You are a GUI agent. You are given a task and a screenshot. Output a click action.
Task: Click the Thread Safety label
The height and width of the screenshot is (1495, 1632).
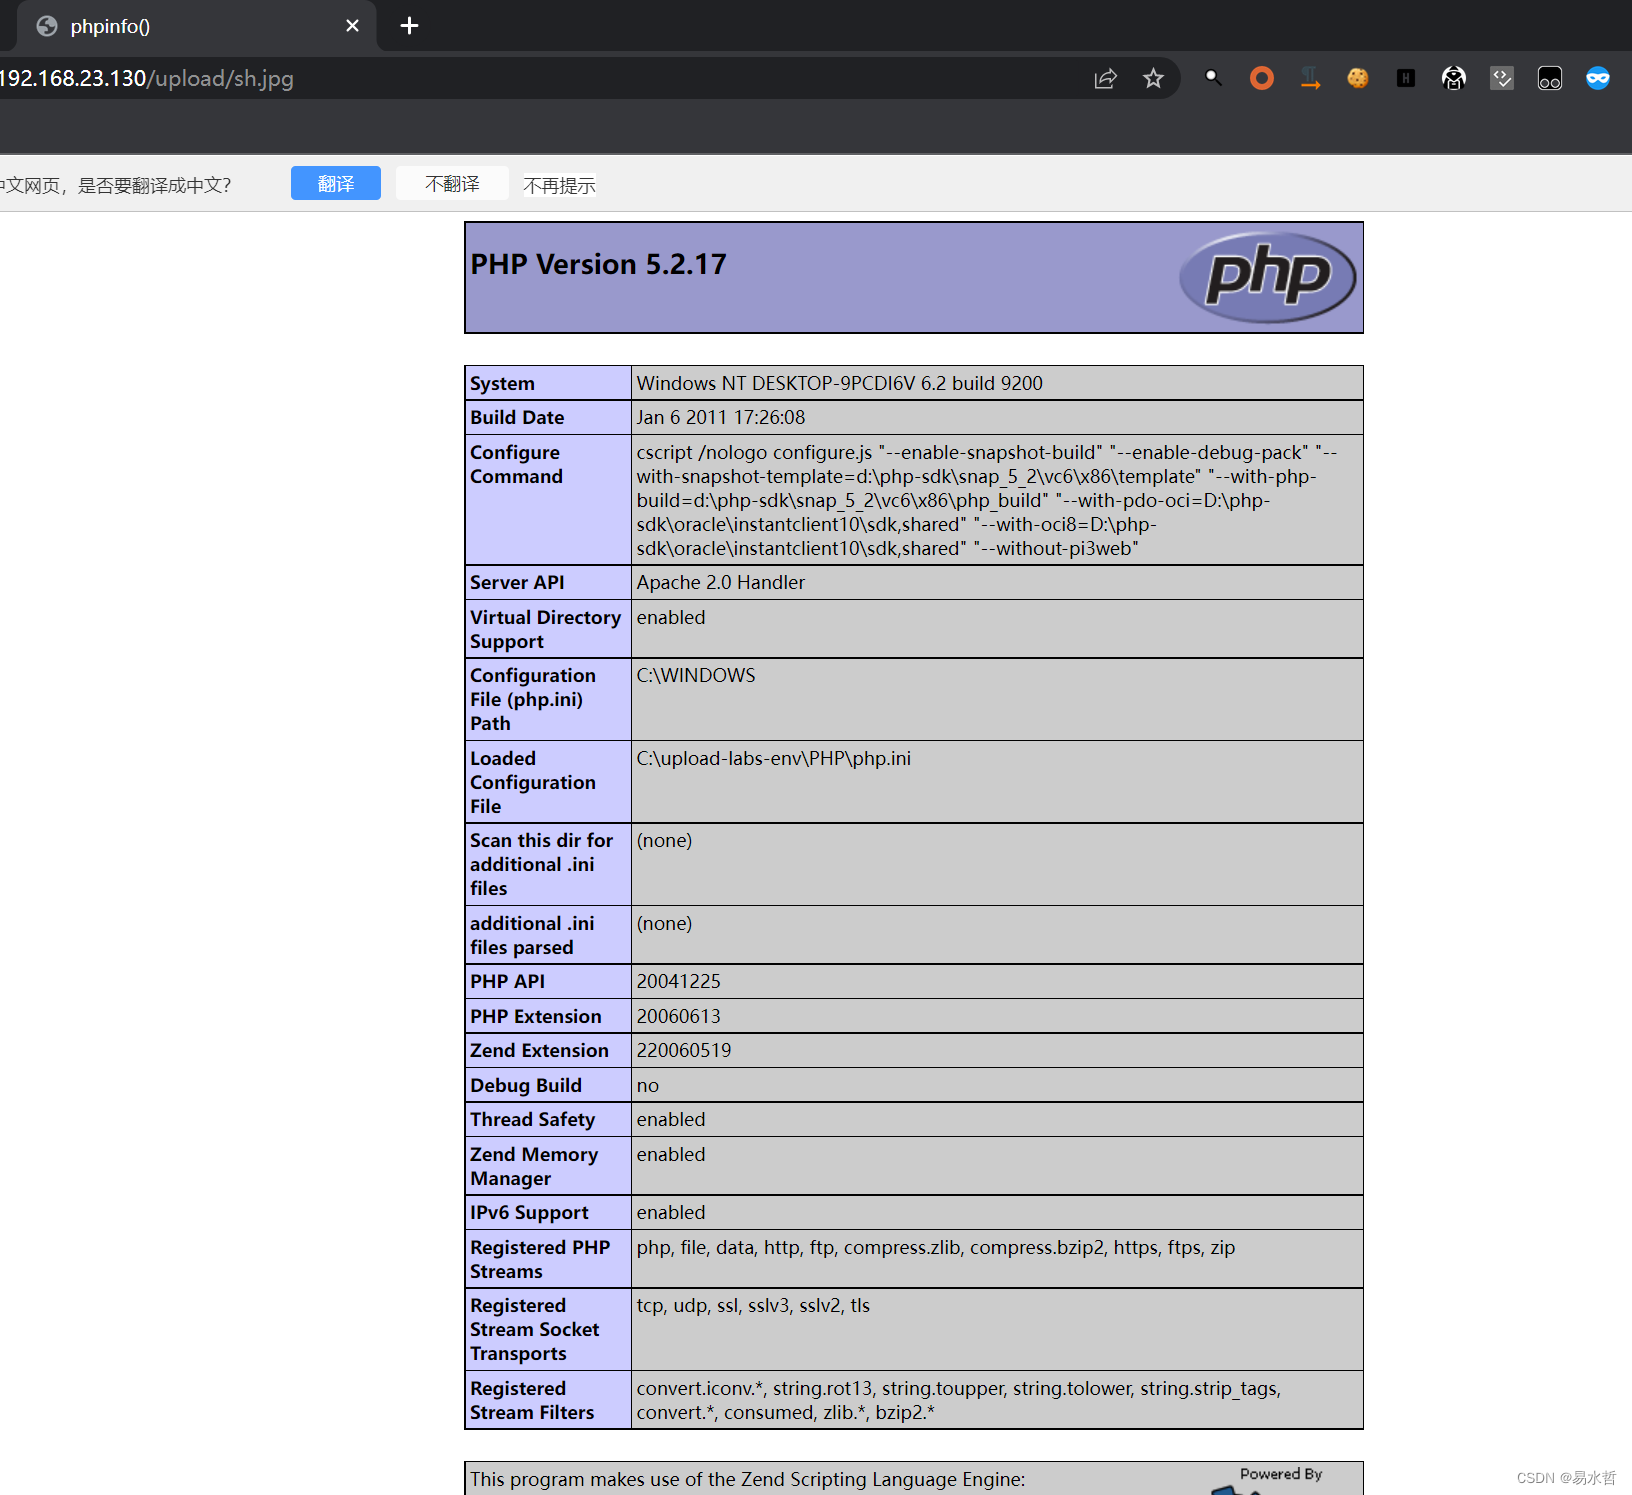pyautogui.click(x=532, y=1120)
